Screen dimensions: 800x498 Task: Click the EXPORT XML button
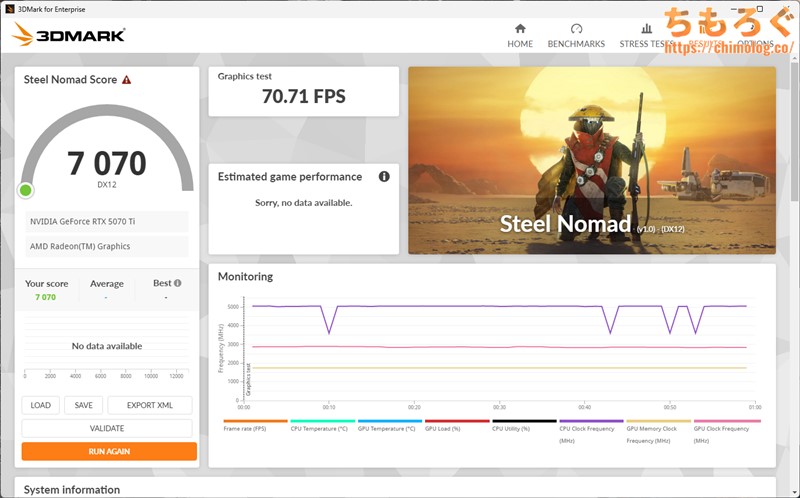coord(149,405)
